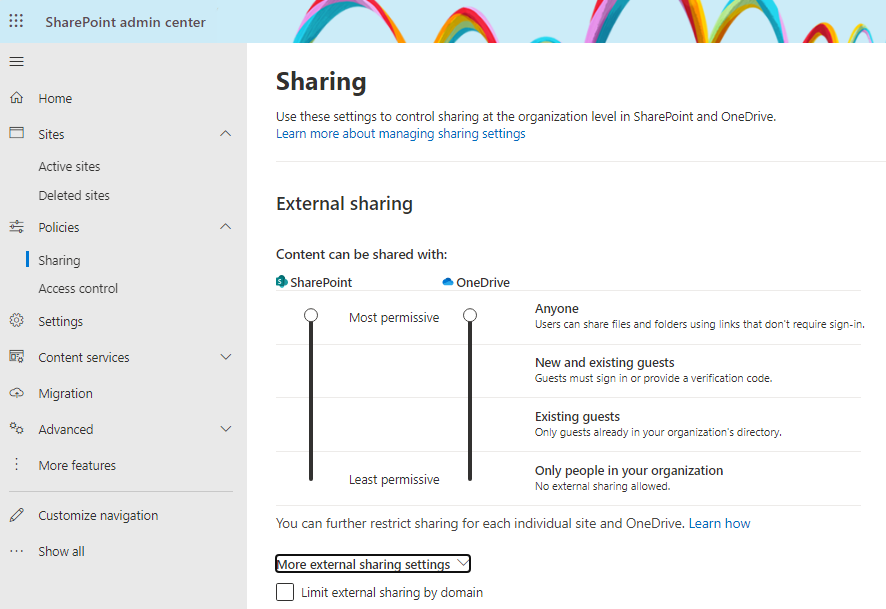
Task: Open Access control page
Action: pyautogui.click(x=78, y=289)
